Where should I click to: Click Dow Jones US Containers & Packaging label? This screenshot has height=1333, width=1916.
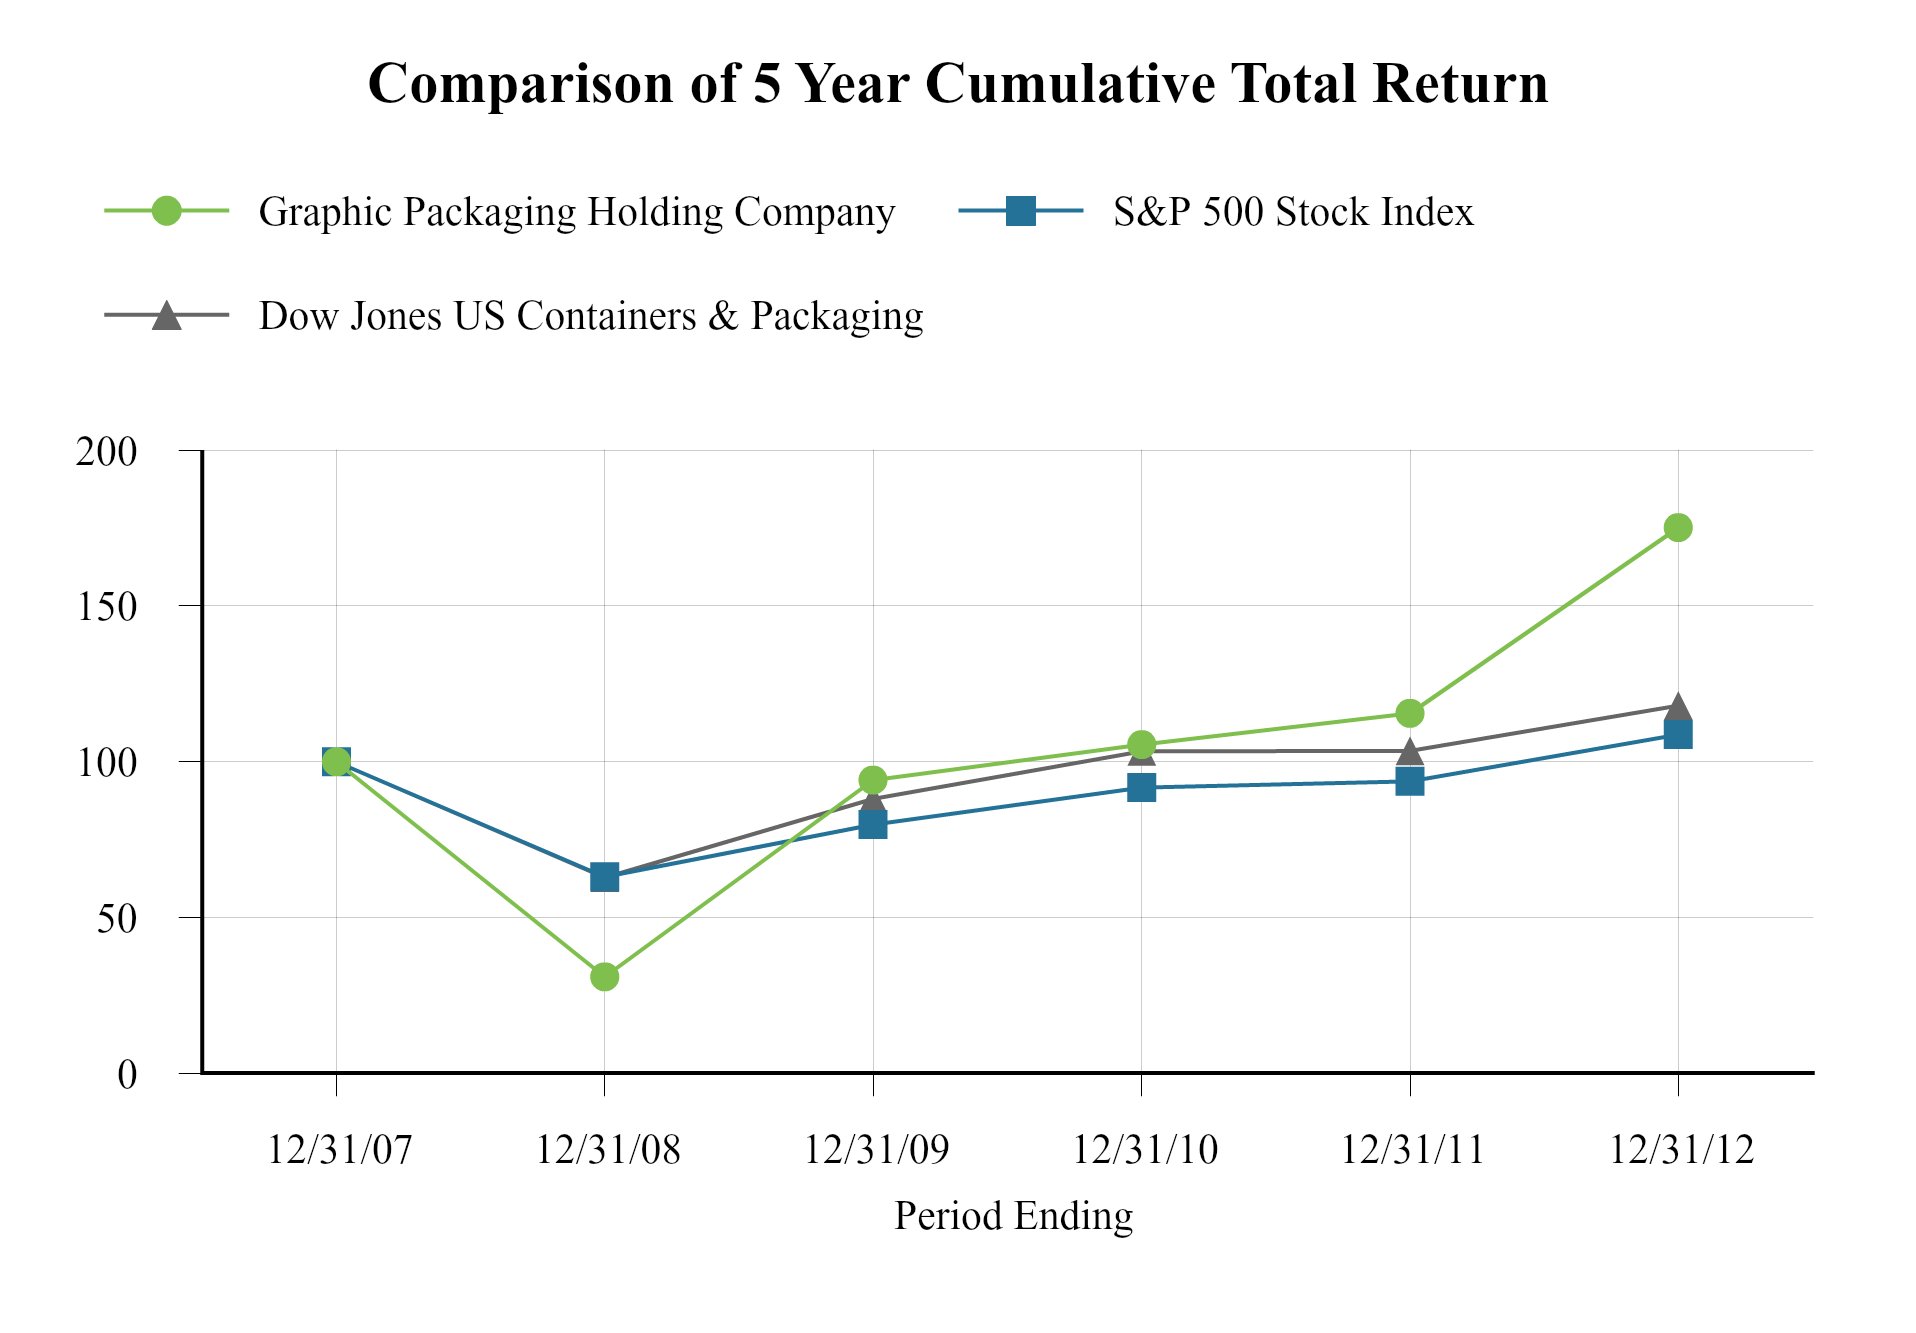[x=590, y=316]
